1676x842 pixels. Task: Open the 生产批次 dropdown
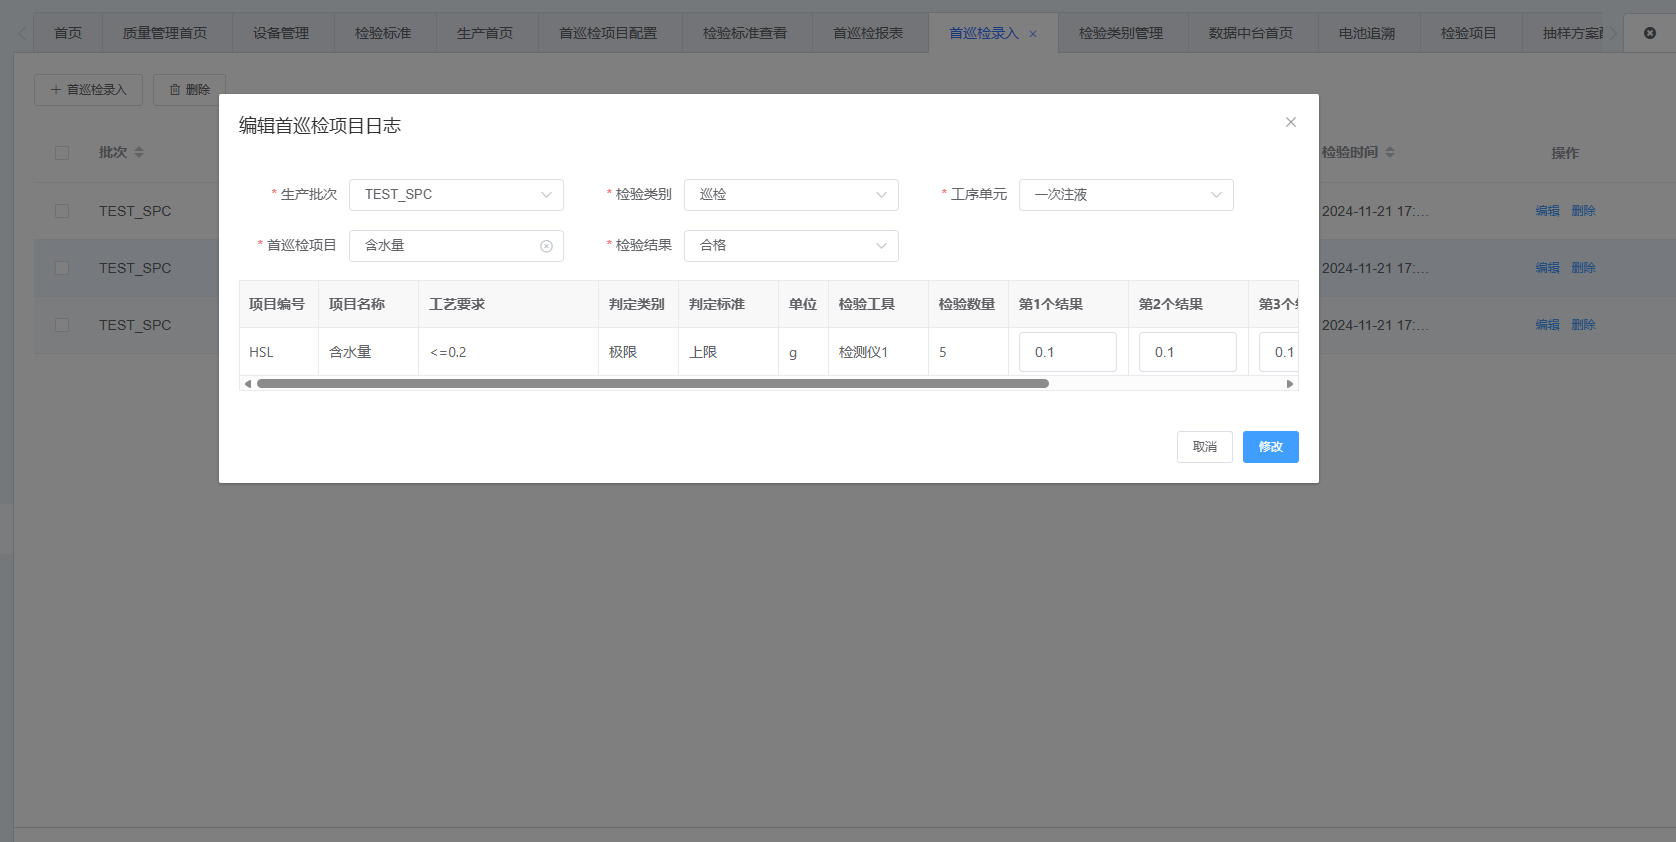(x=456, y=195)
